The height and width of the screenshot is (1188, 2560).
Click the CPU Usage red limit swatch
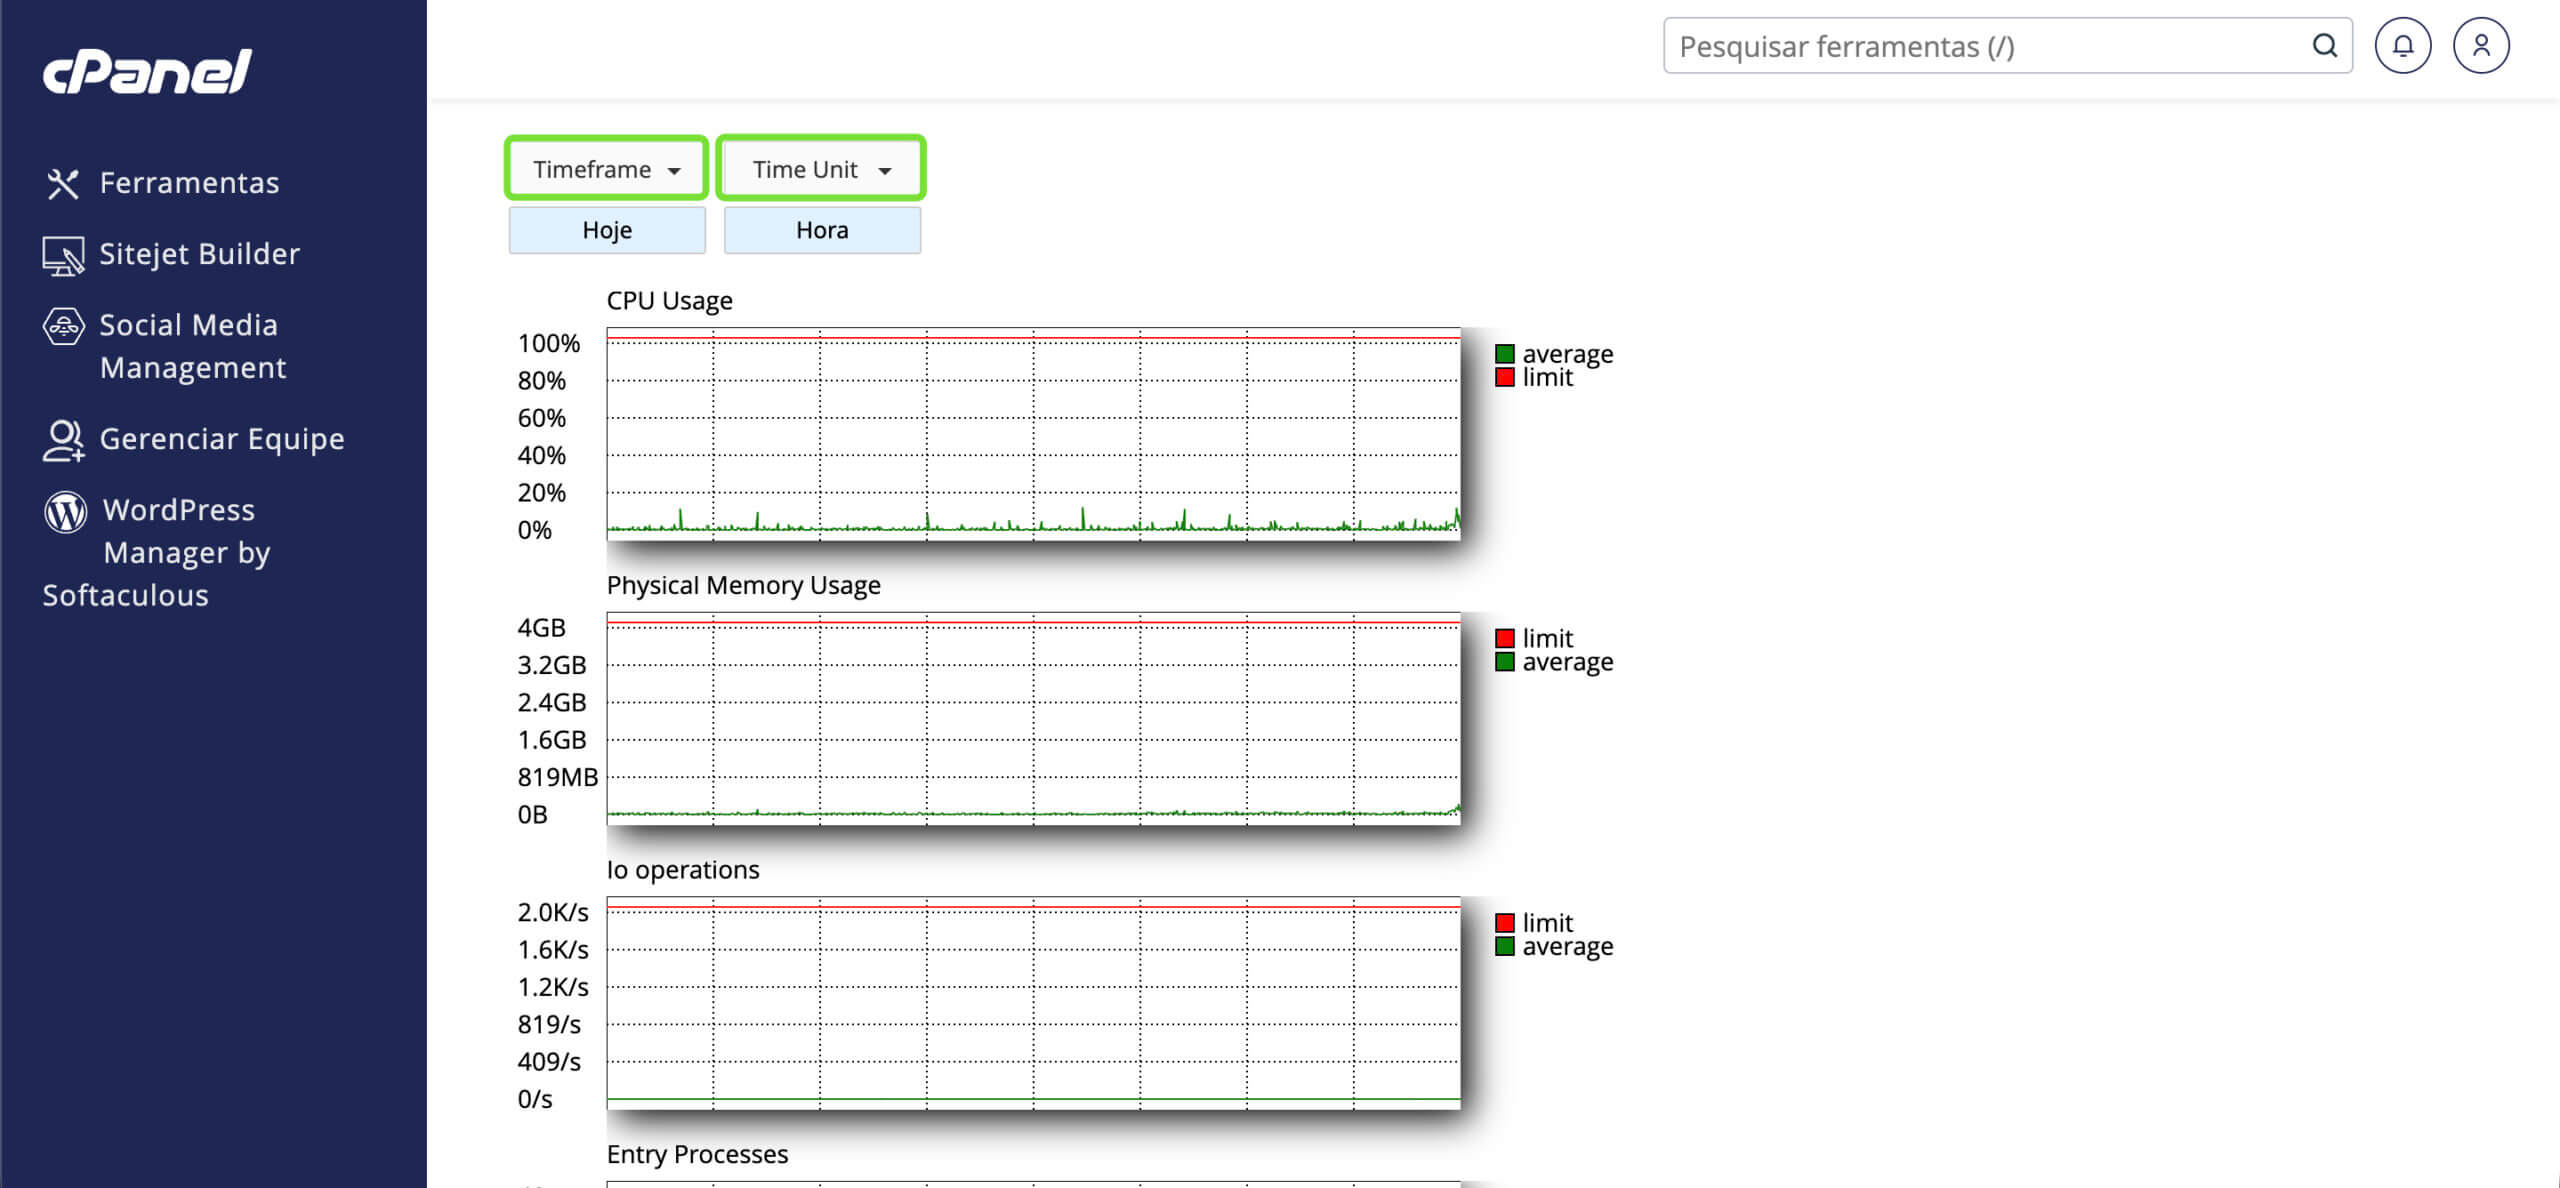[x=1504, y=377]
